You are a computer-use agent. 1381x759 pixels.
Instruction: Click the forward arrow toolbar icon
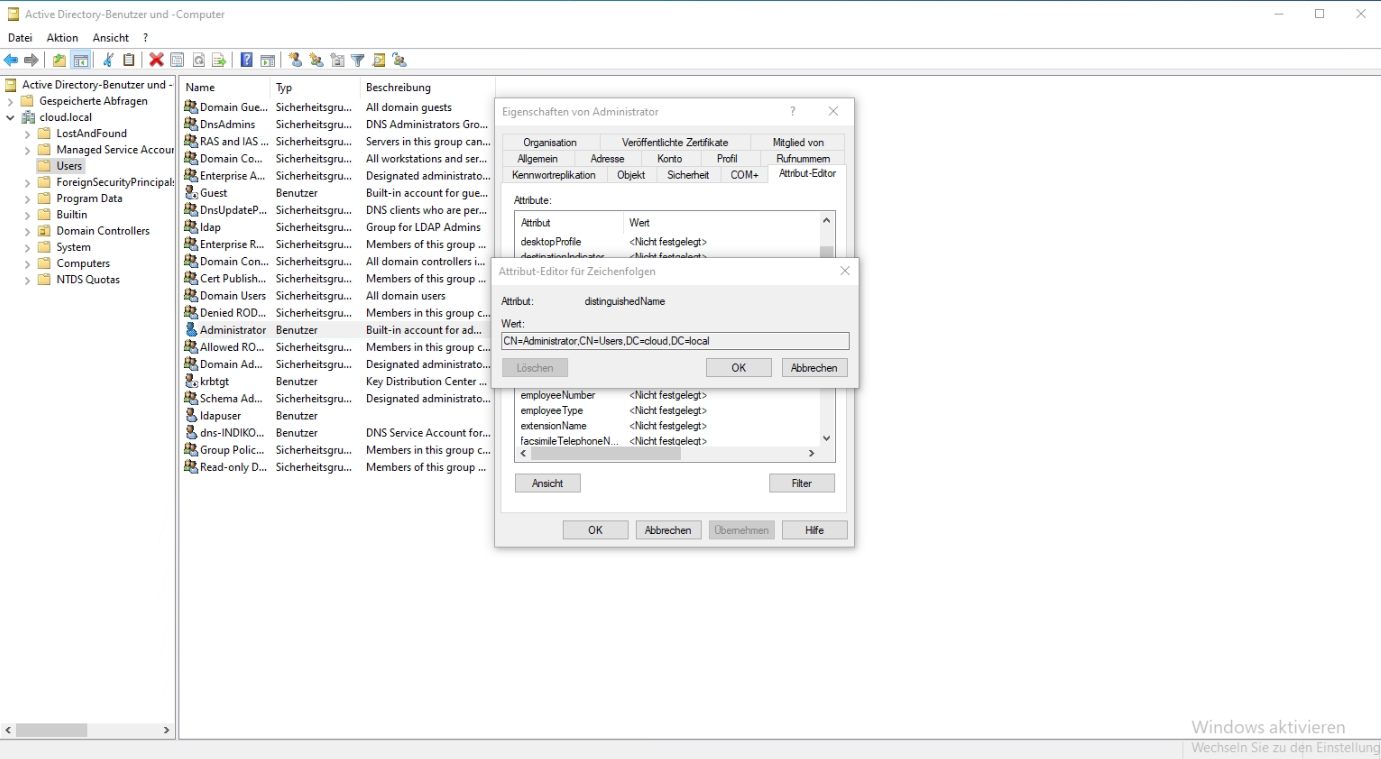point(31,60)
